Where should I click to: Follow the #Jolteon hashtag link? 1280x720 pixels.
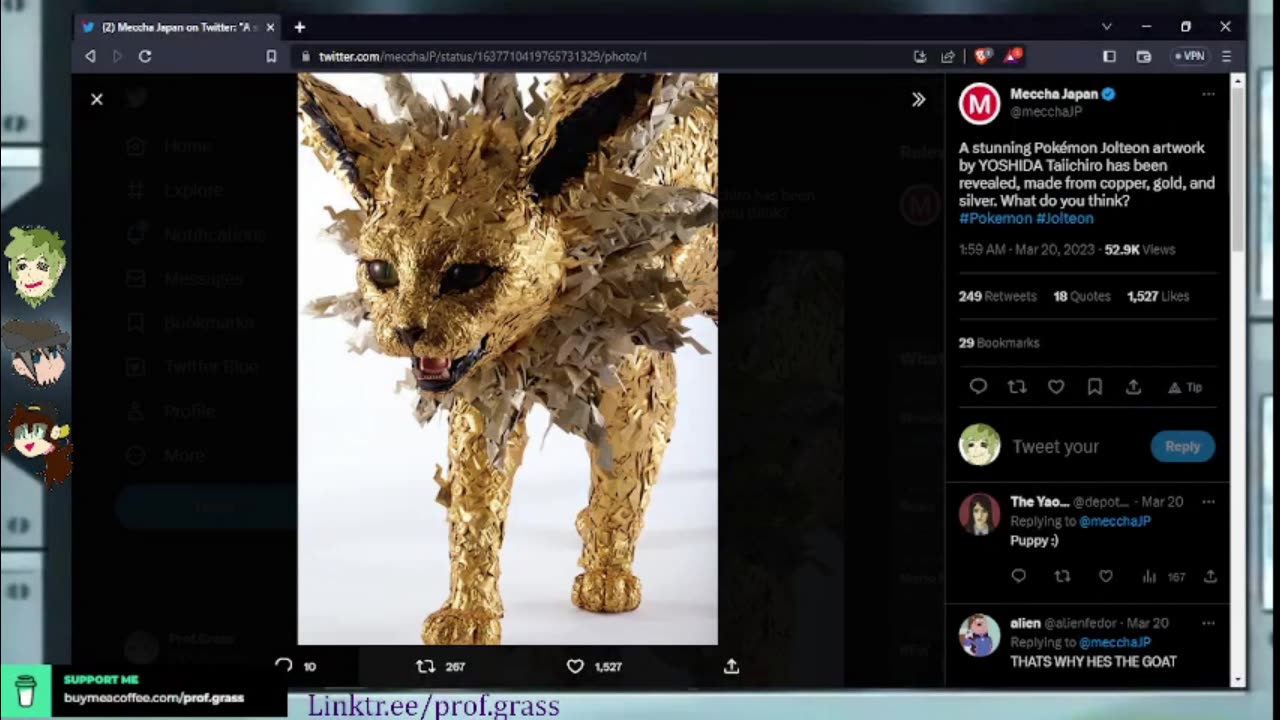tap(1065, 218)
